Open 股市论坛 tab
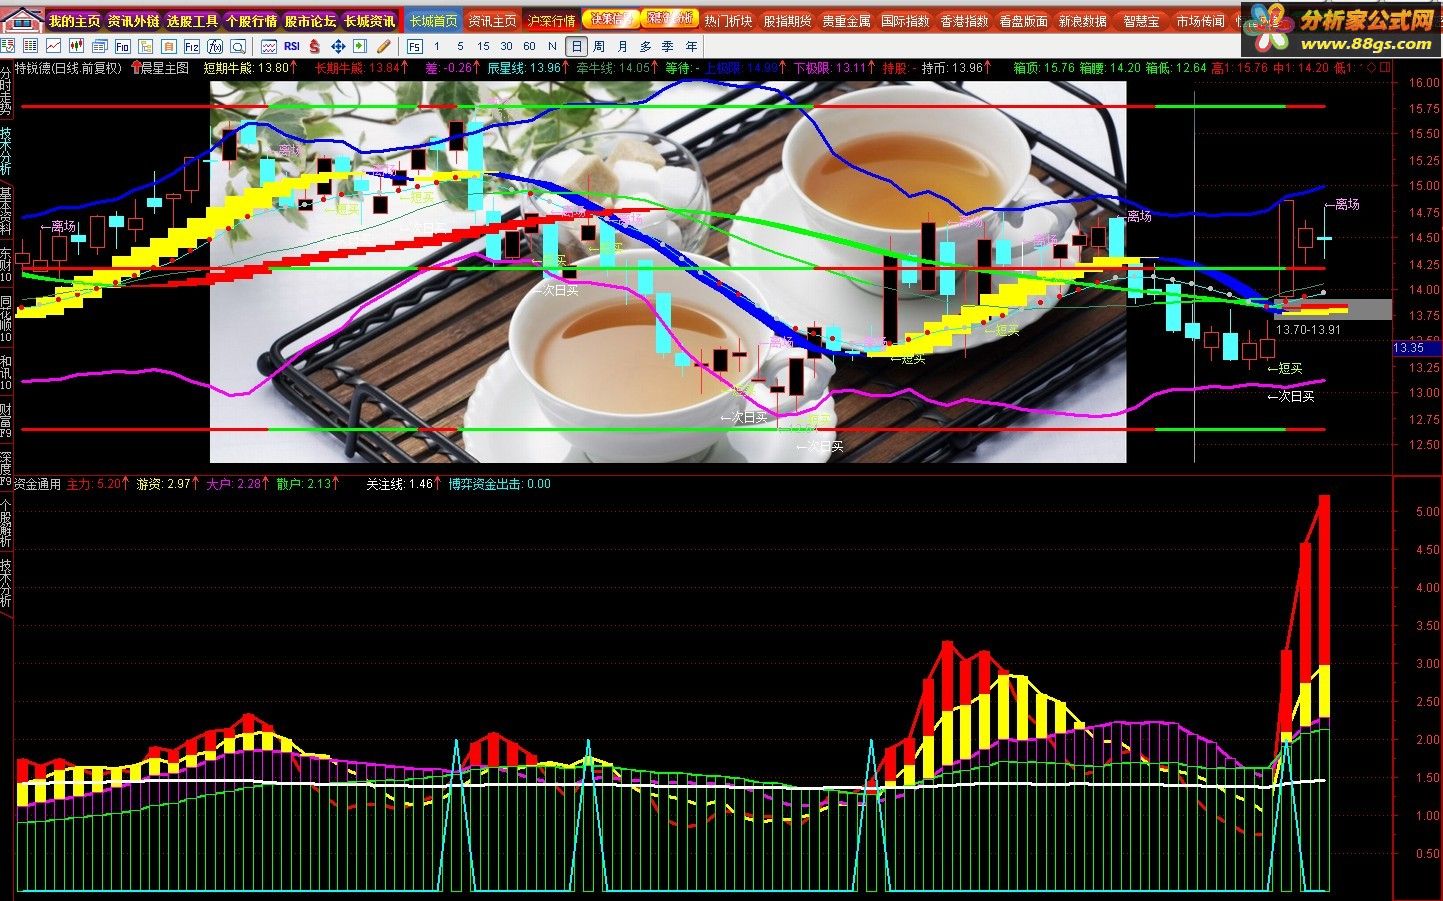 click(310, 20)
